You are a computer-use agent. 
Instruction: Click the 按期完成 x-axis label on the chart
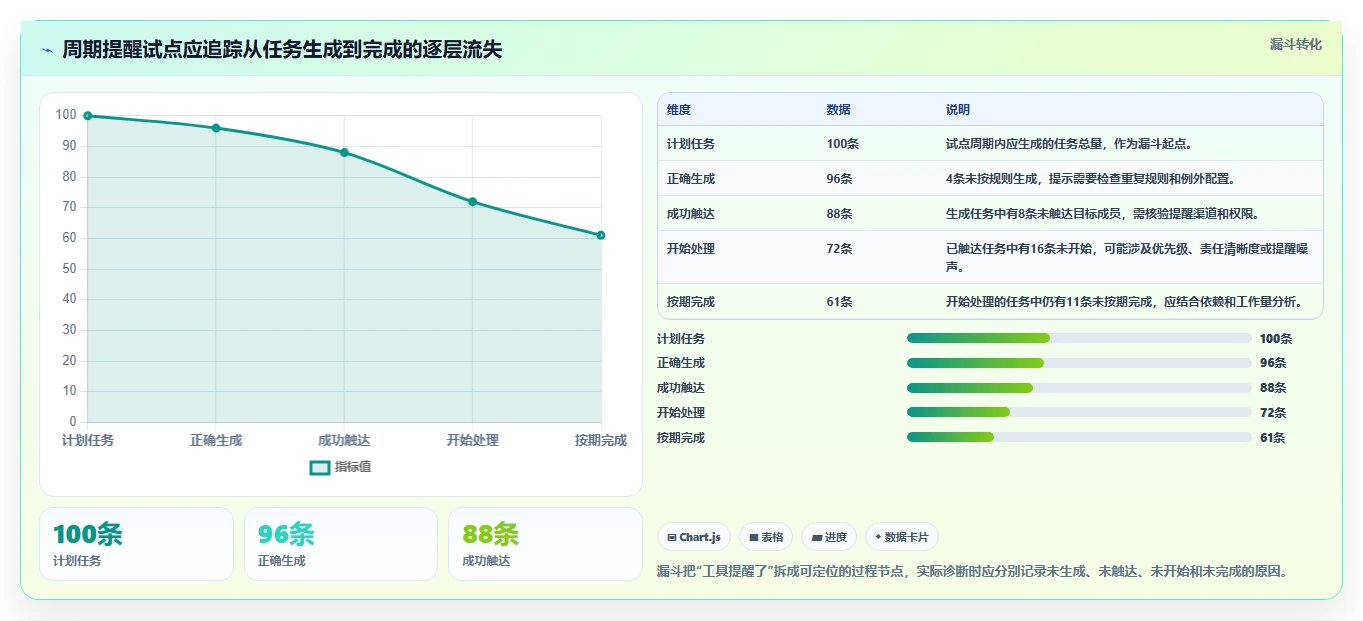tap(601, 440)
